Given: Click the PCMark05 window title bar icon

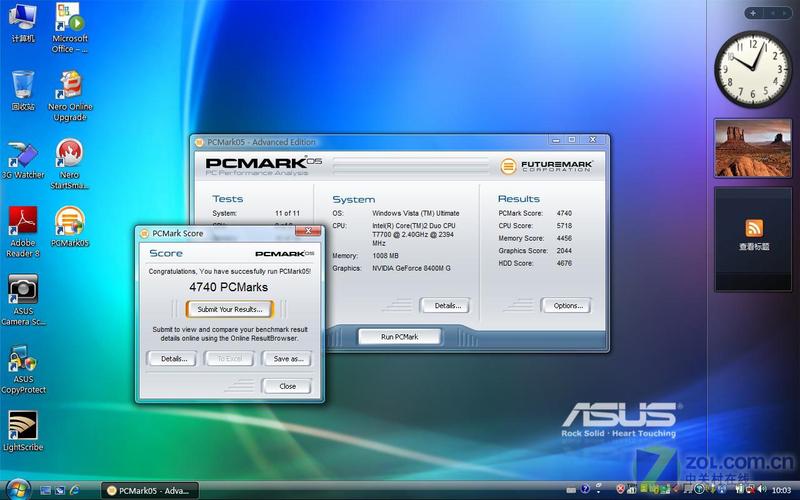Looking at the screenshot, I should tap(199, 142).
